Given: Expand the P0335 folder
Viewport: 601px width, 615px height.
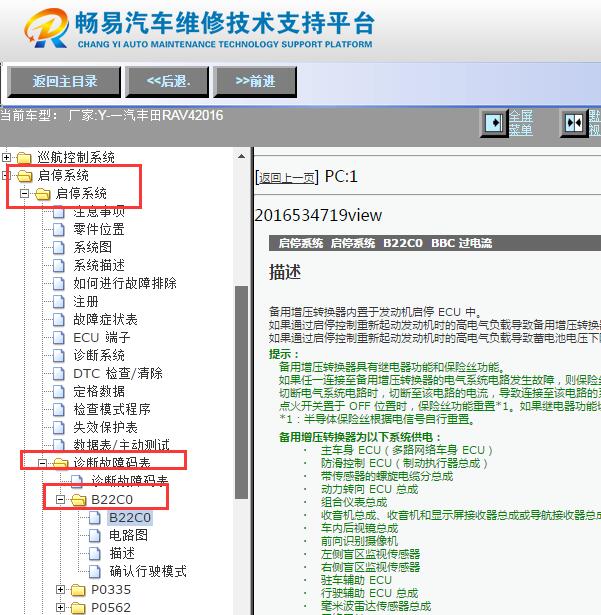Looking at the screenshot, I should (60, 589).
